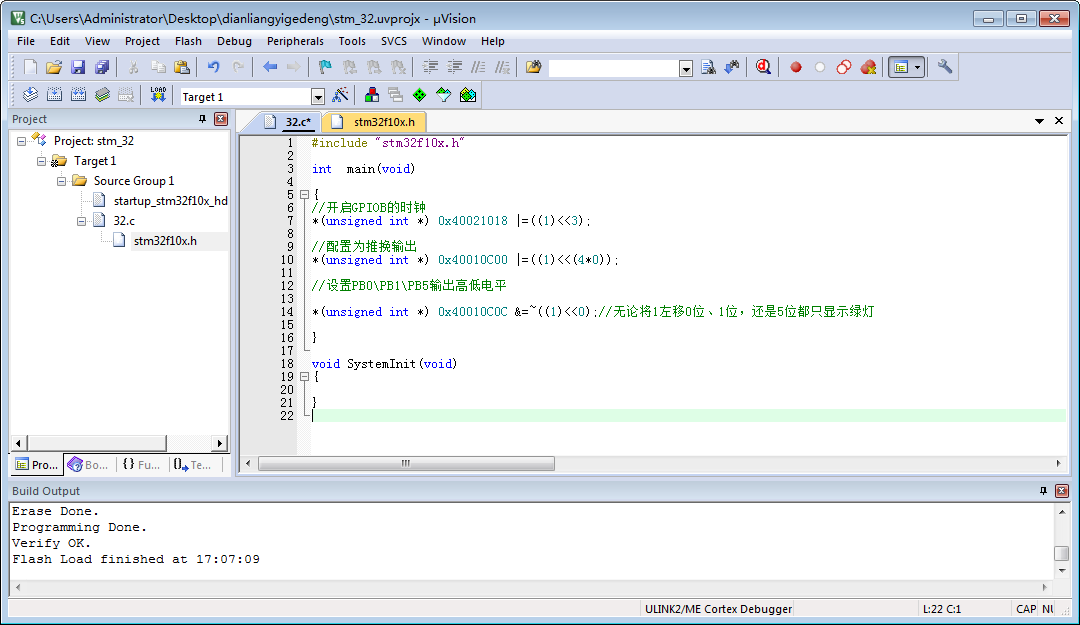Open the µVision Configuration wrench
The image size is (1080, 625).
944,66
